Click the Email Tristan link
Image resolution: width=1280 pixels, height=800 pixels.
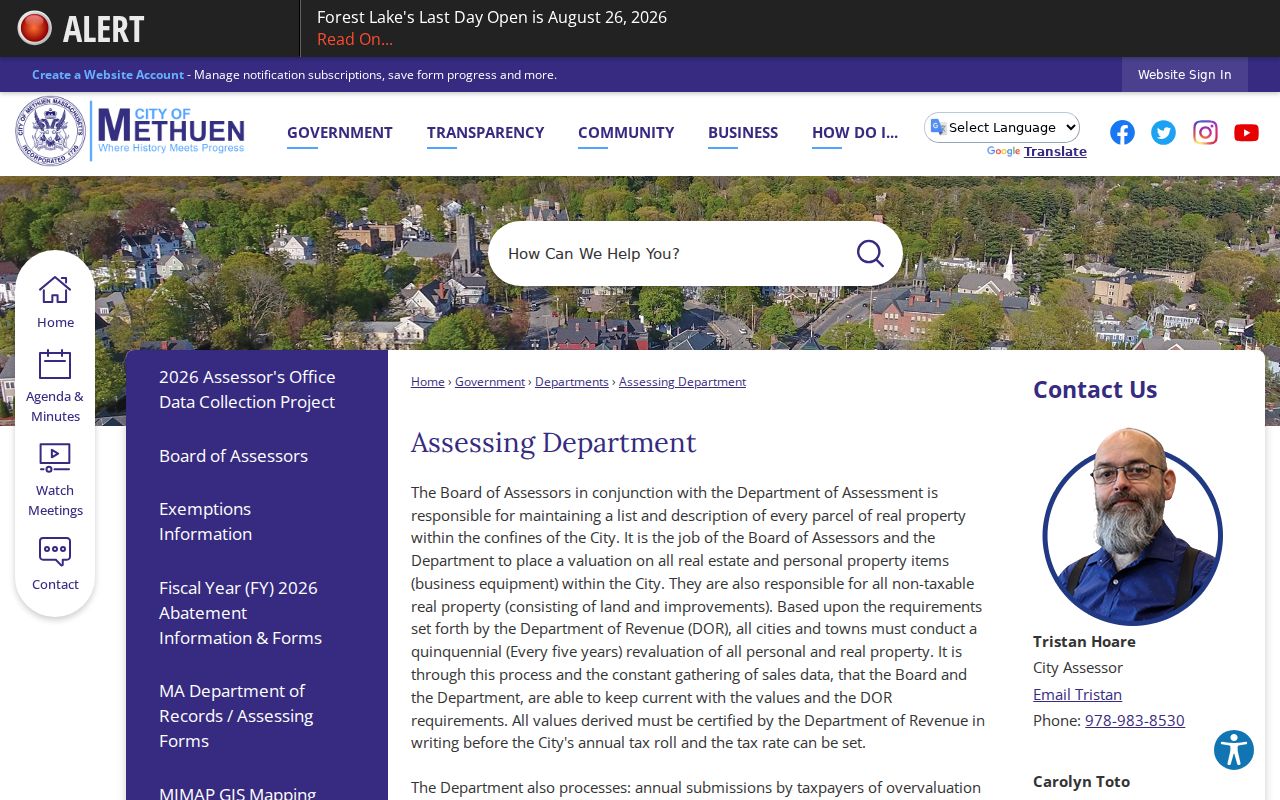(x=1077, y=694)
